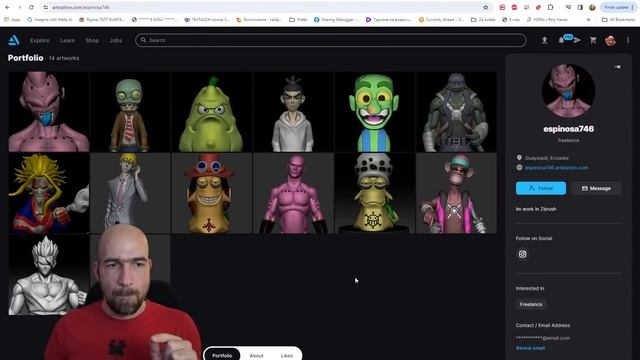
Task: Open the Imagine with Meta AI bookmark
Action: tap(49, 20)
